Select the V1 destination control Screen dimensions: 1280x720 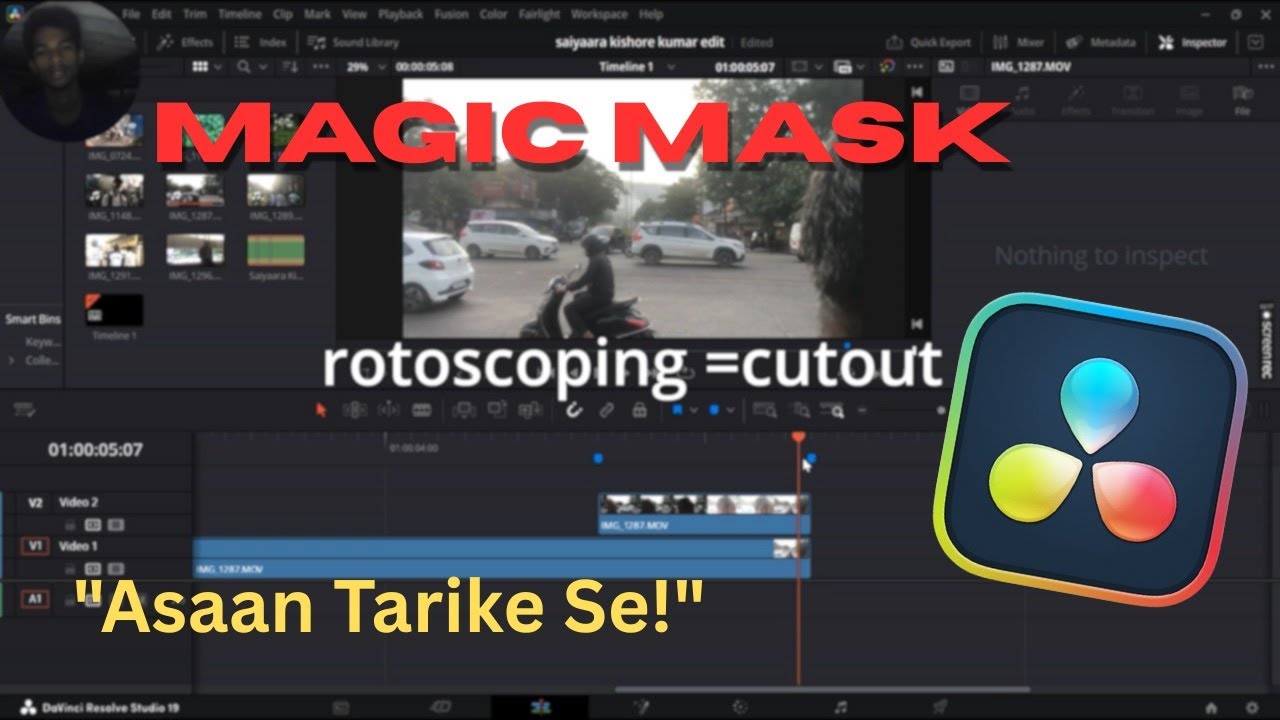click(35, 546)
